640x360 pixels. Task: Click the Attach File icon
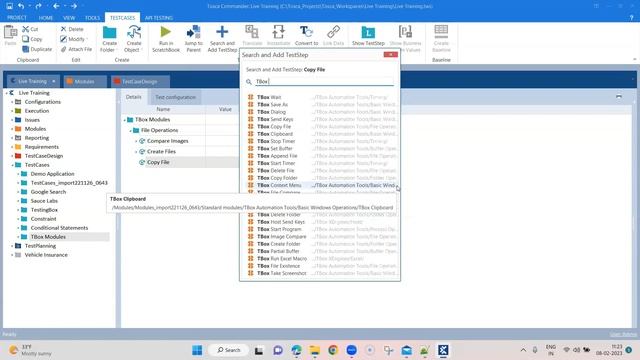63,49
